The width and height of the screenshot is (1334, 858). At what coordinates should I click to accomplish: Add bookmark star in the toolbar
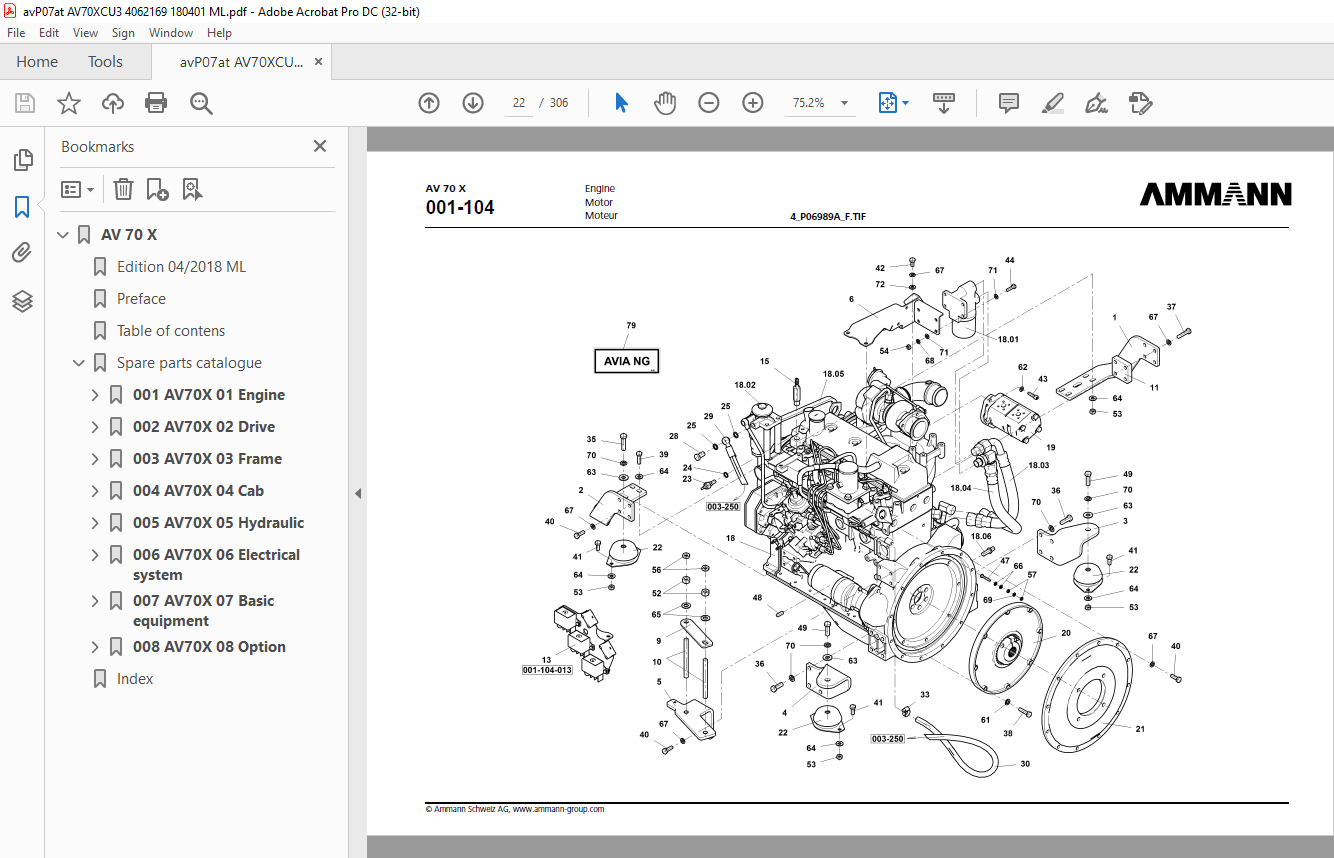[69, 103]
